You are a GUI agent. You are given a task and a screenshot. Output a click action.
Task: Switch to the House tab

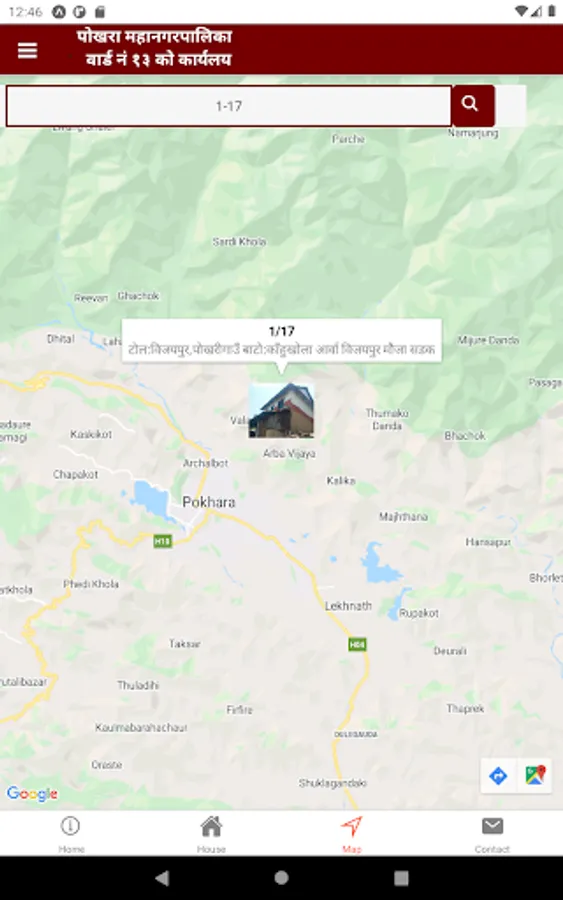pos(211,834)
